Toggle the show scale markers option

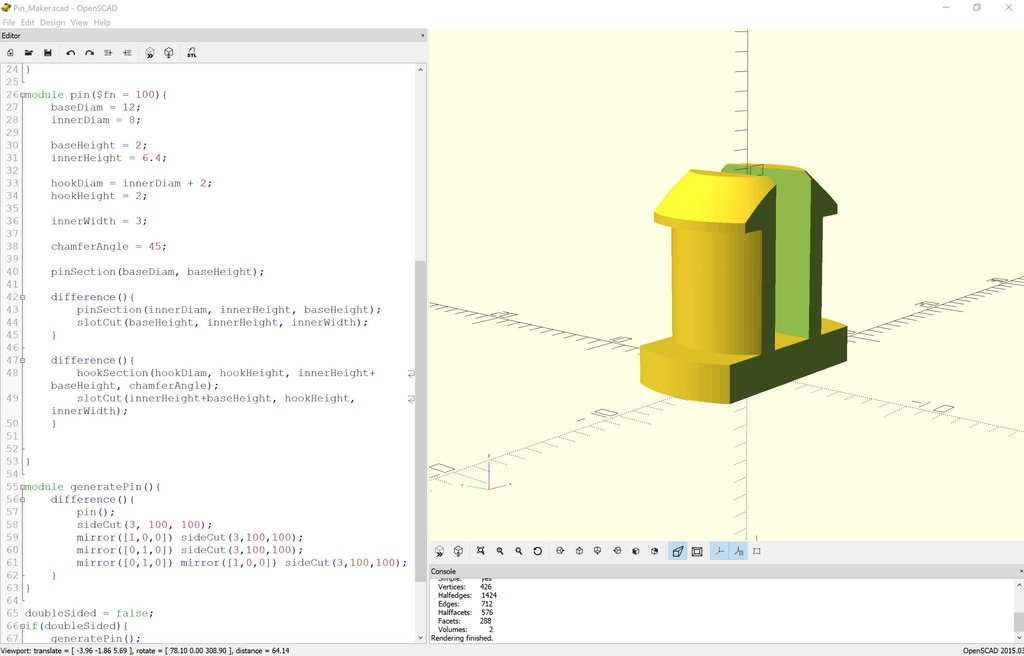point(738,550)
